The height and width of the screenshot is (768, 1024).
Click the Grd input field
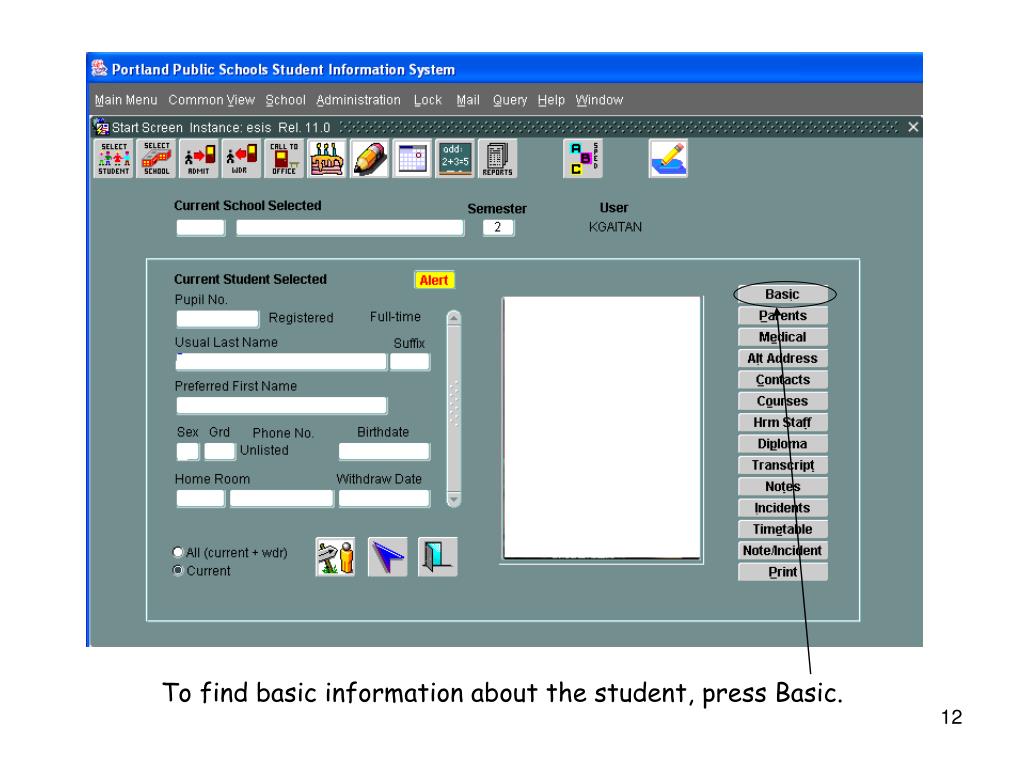pyautogui.click(x=219, y=451)
